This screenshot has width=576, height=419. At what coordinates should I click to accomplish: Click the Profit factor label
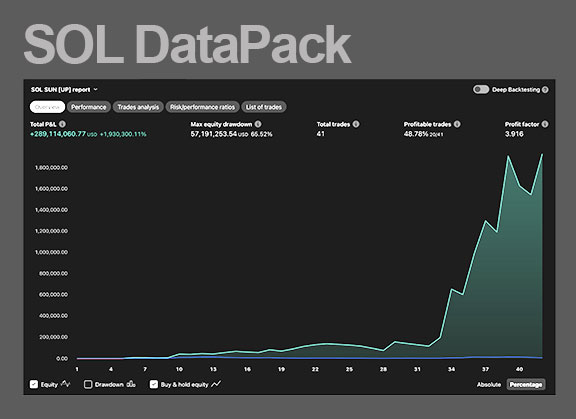click(522, 124)
